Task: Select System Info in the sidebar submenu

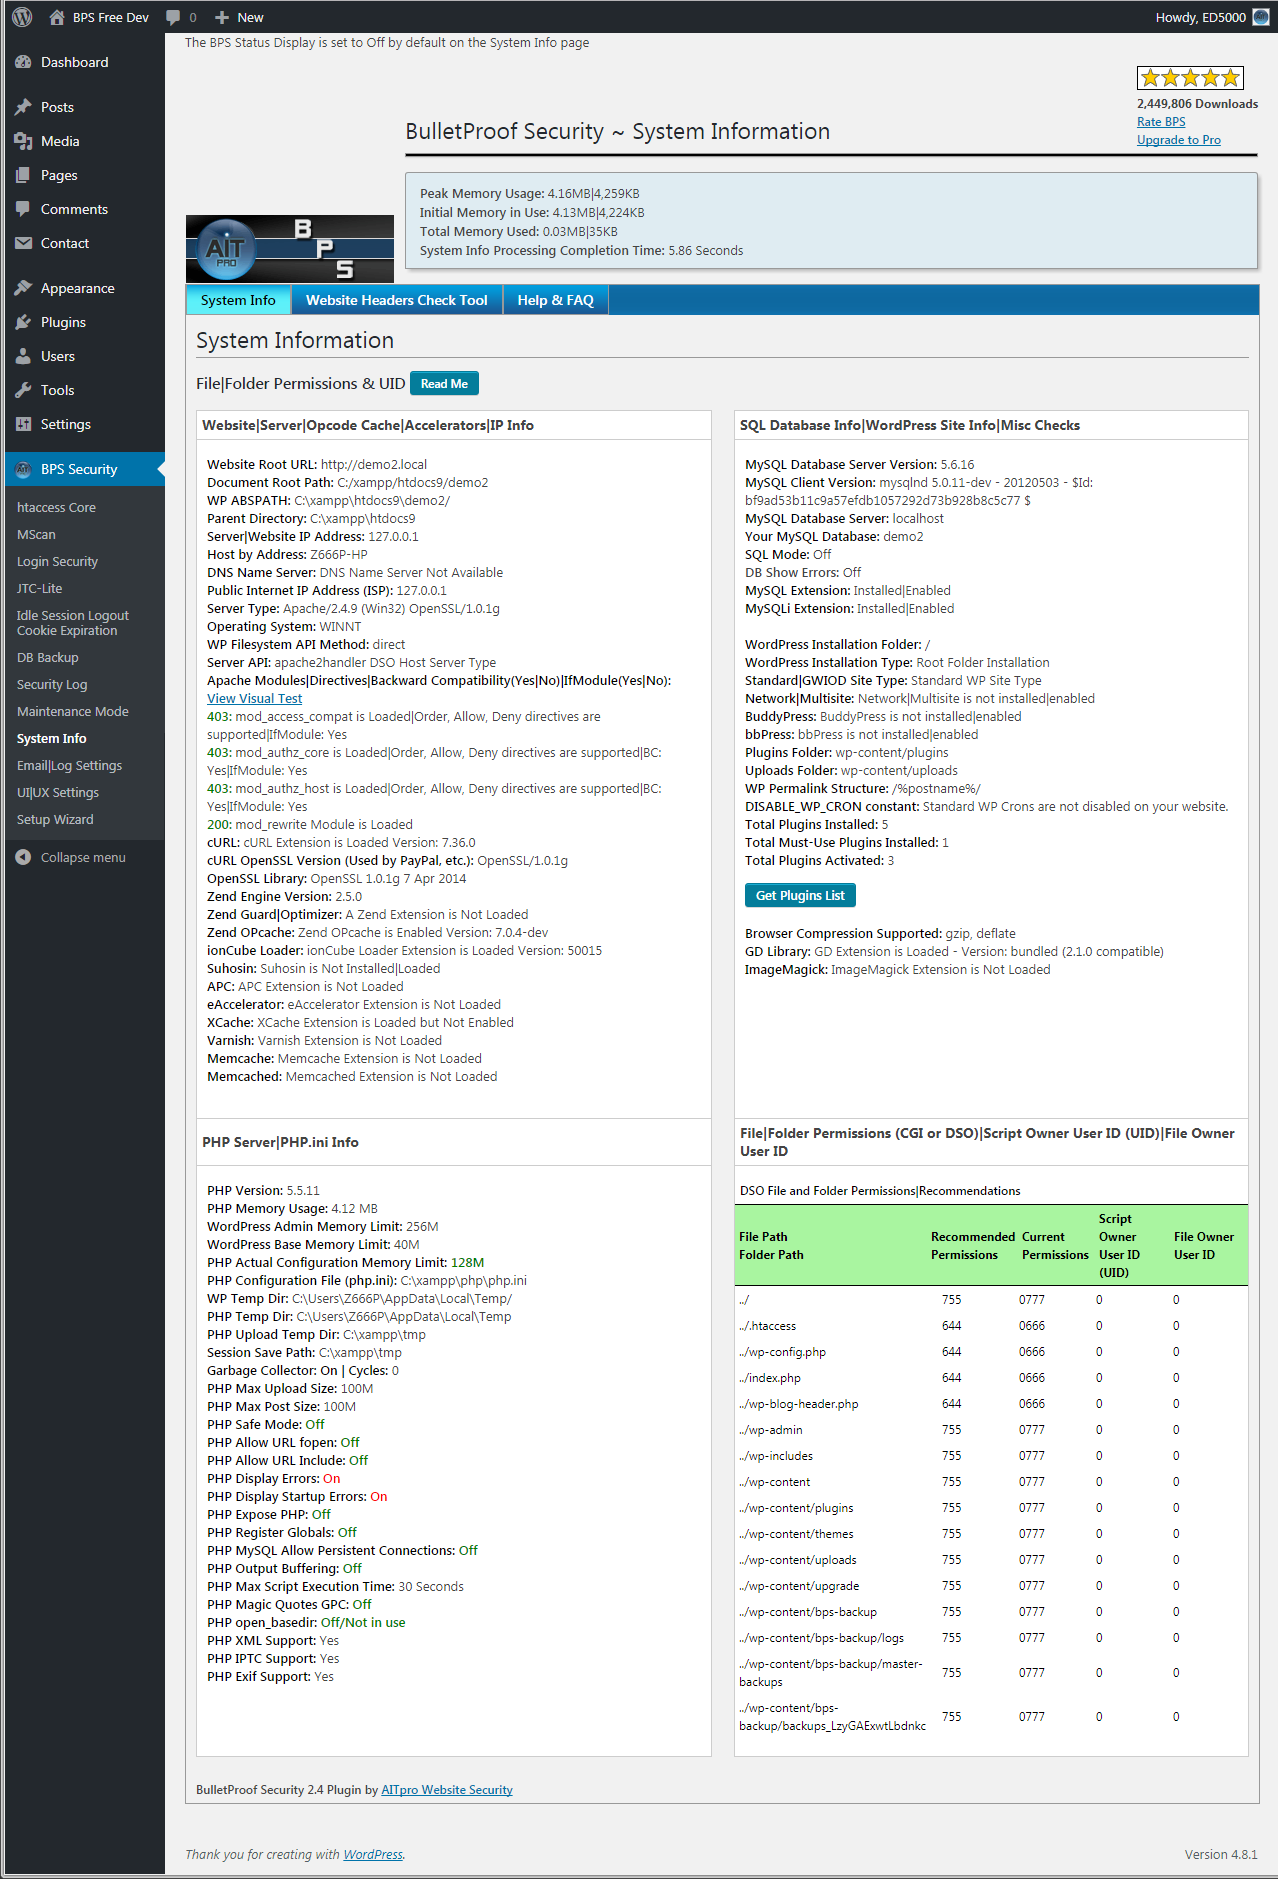Action: click(51, 739)
